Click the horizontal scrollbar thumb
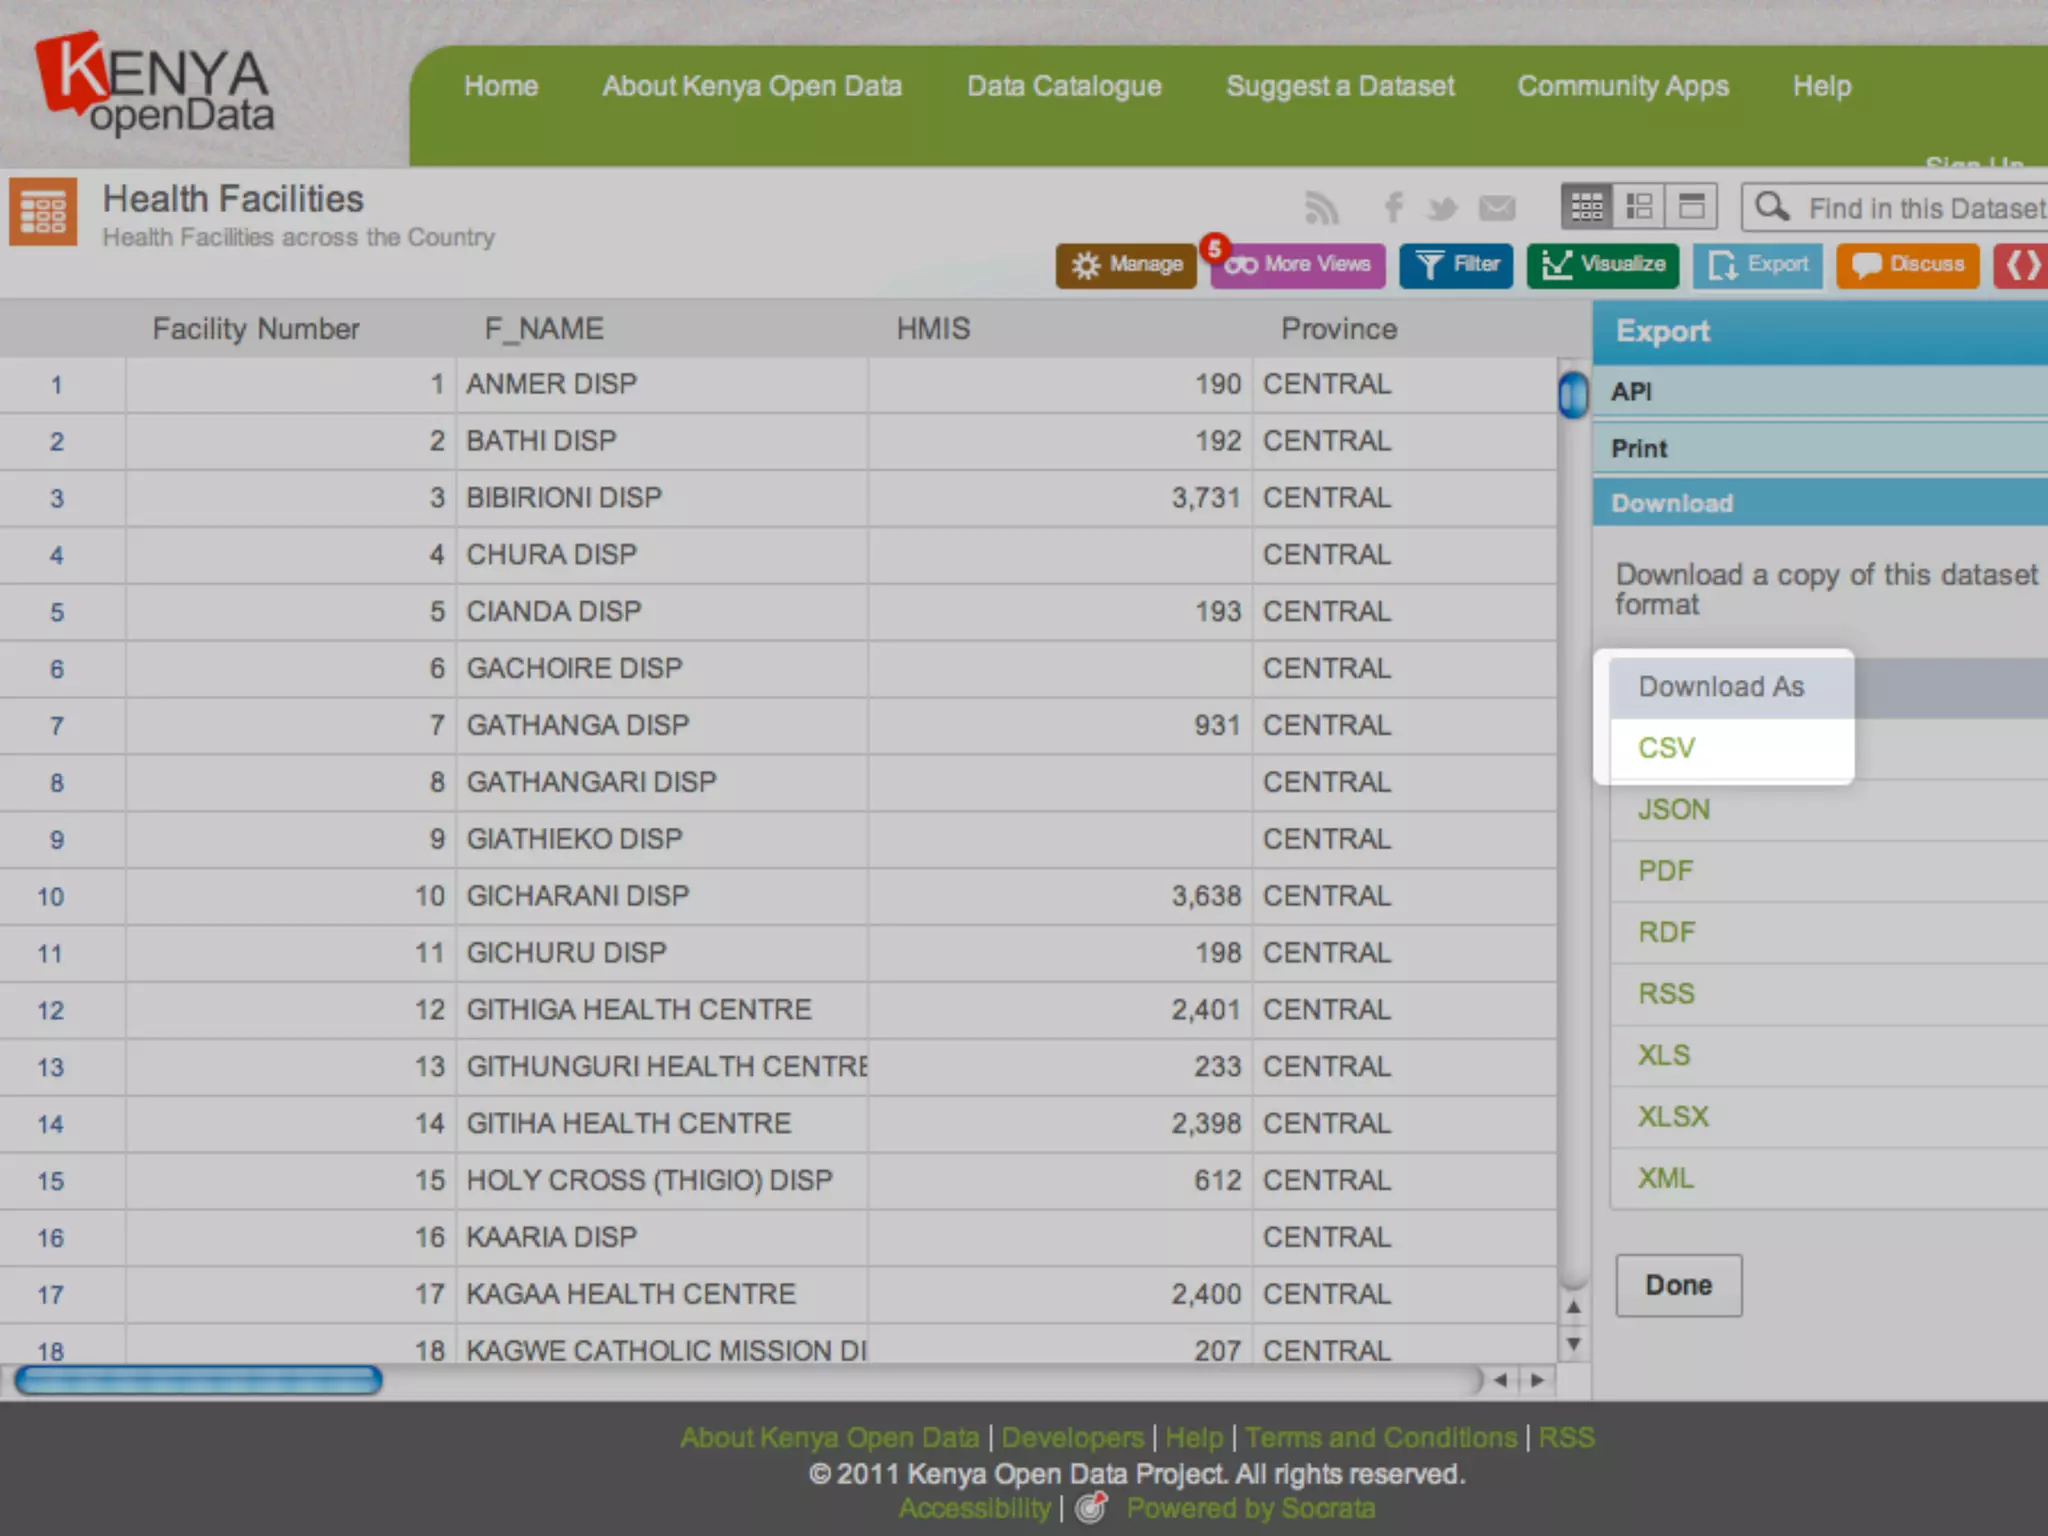Image resolution: width=2048 pixels, height=1536 pixels. [198, 1380]
